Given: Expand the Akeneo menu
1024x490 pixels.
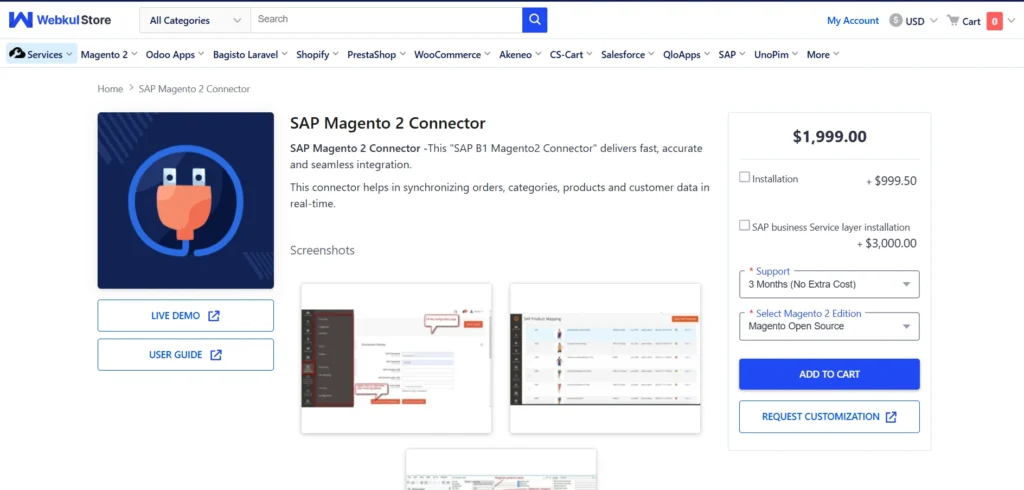Looking at the screenshot, I should click(520, 55).
